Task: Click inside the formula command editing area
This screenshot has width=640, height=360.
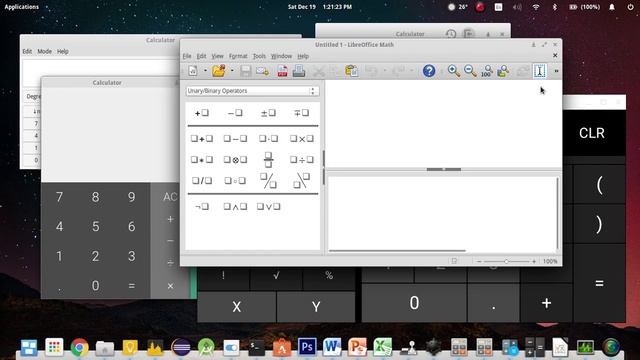Action: coord(442,213)
